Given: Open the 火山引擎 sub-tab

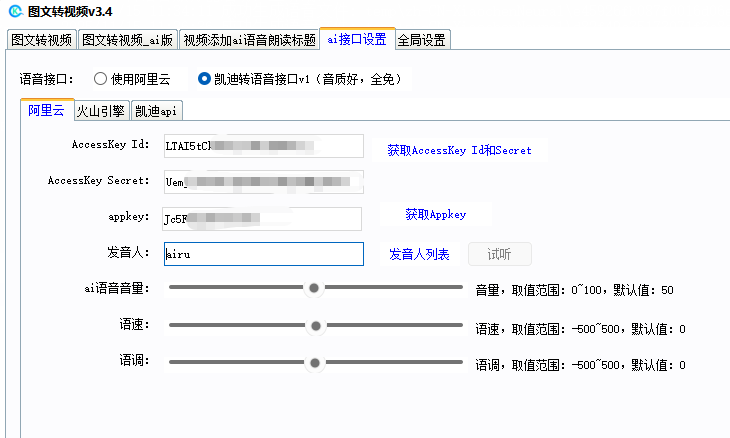Looking at the screenshot, I should click(100, 111).
